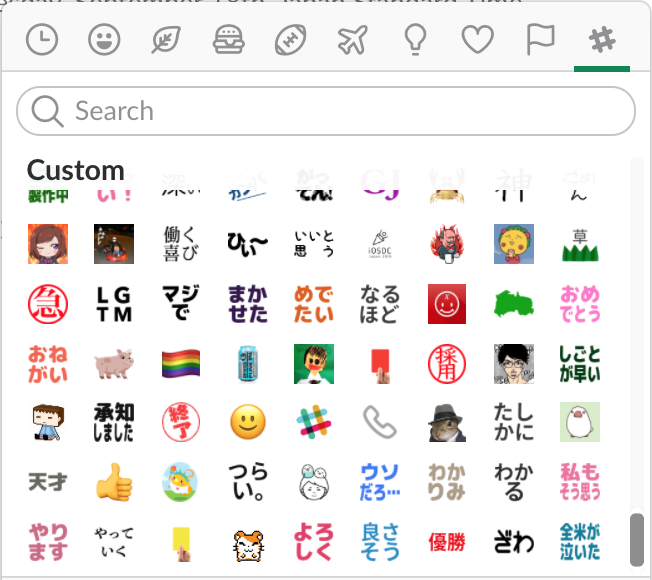The height and width of the screenshot is (580, 652).
Task: Choose the bald man with flames emoji
Action: (447, 244)
